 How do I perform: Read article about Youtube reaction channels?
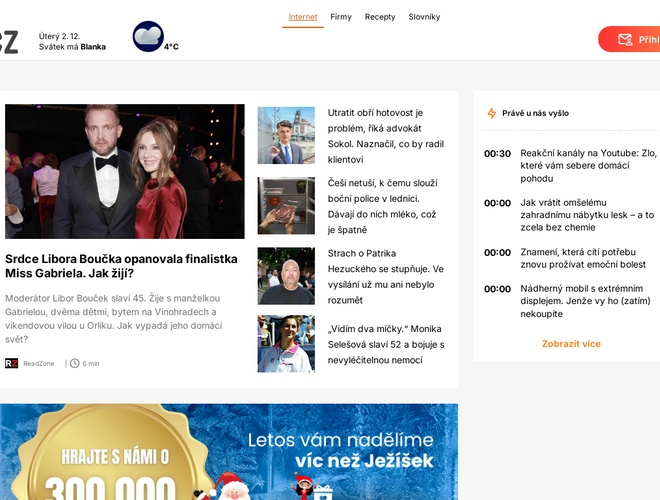588,166
